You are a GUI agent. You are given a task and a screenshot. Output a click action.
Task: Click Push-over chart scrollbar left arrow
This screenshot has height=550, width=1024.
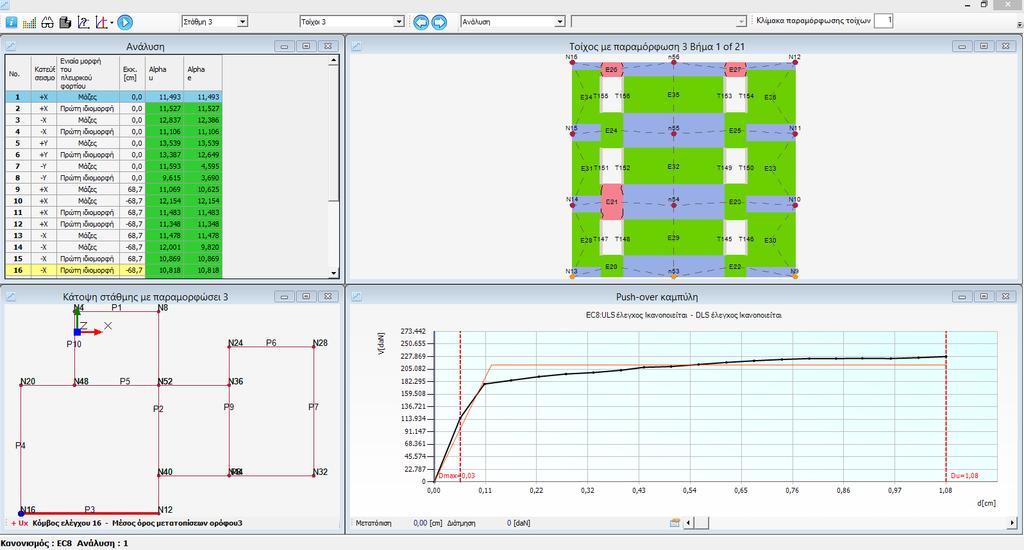688,523
